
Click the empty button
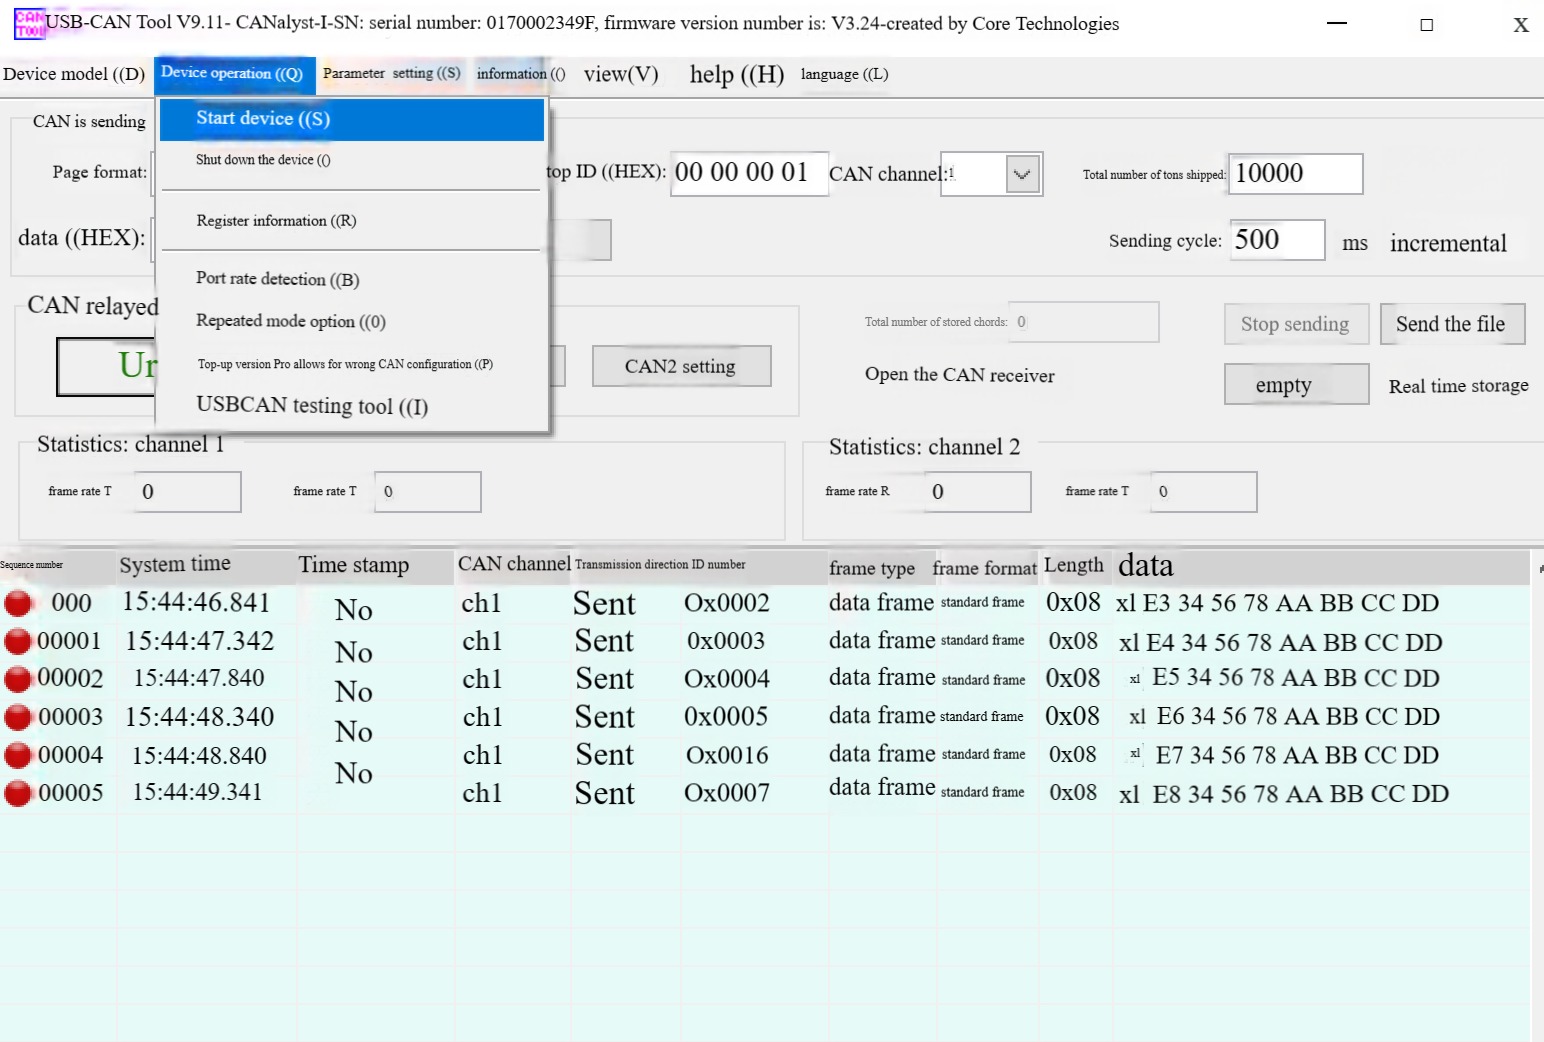click(x=1296, y=385)
